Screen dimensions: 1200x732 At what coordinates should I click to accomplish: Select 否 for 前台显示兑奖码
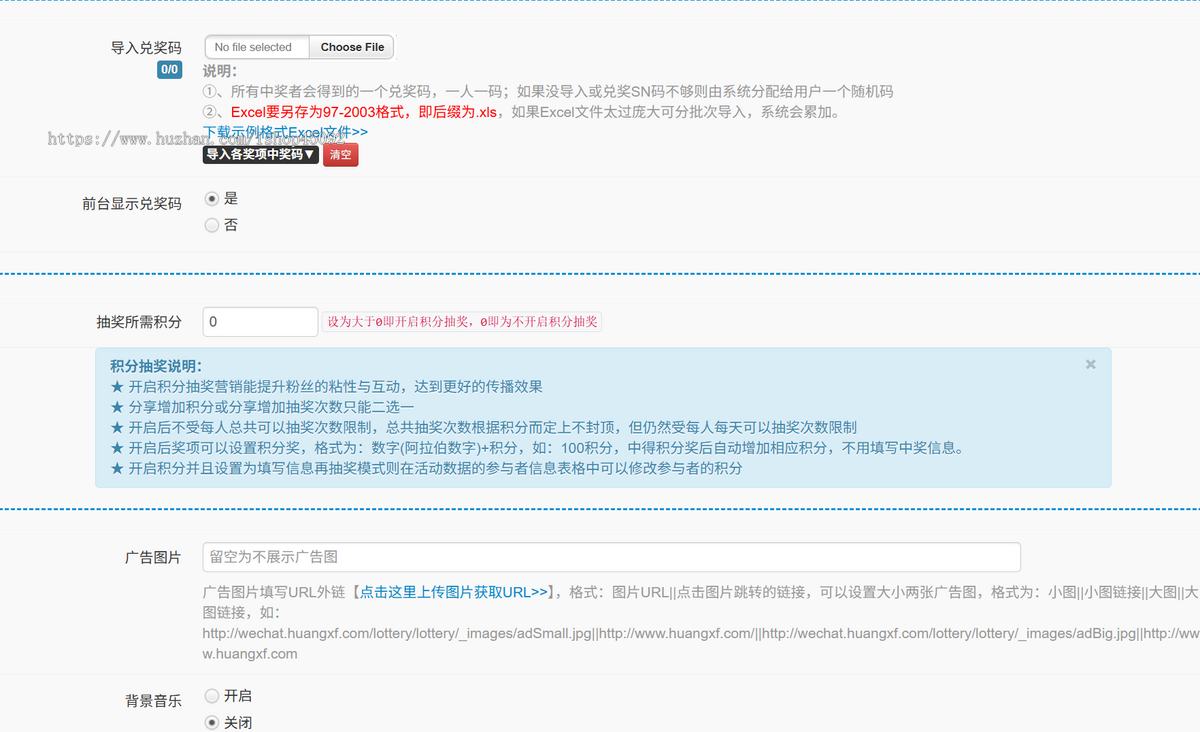(211, 225)
